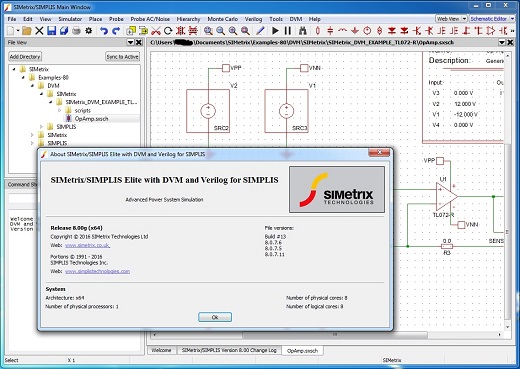This screenshot has height=369, width=520.
Task: Open options with the gear icon
Action: point(89,31)
